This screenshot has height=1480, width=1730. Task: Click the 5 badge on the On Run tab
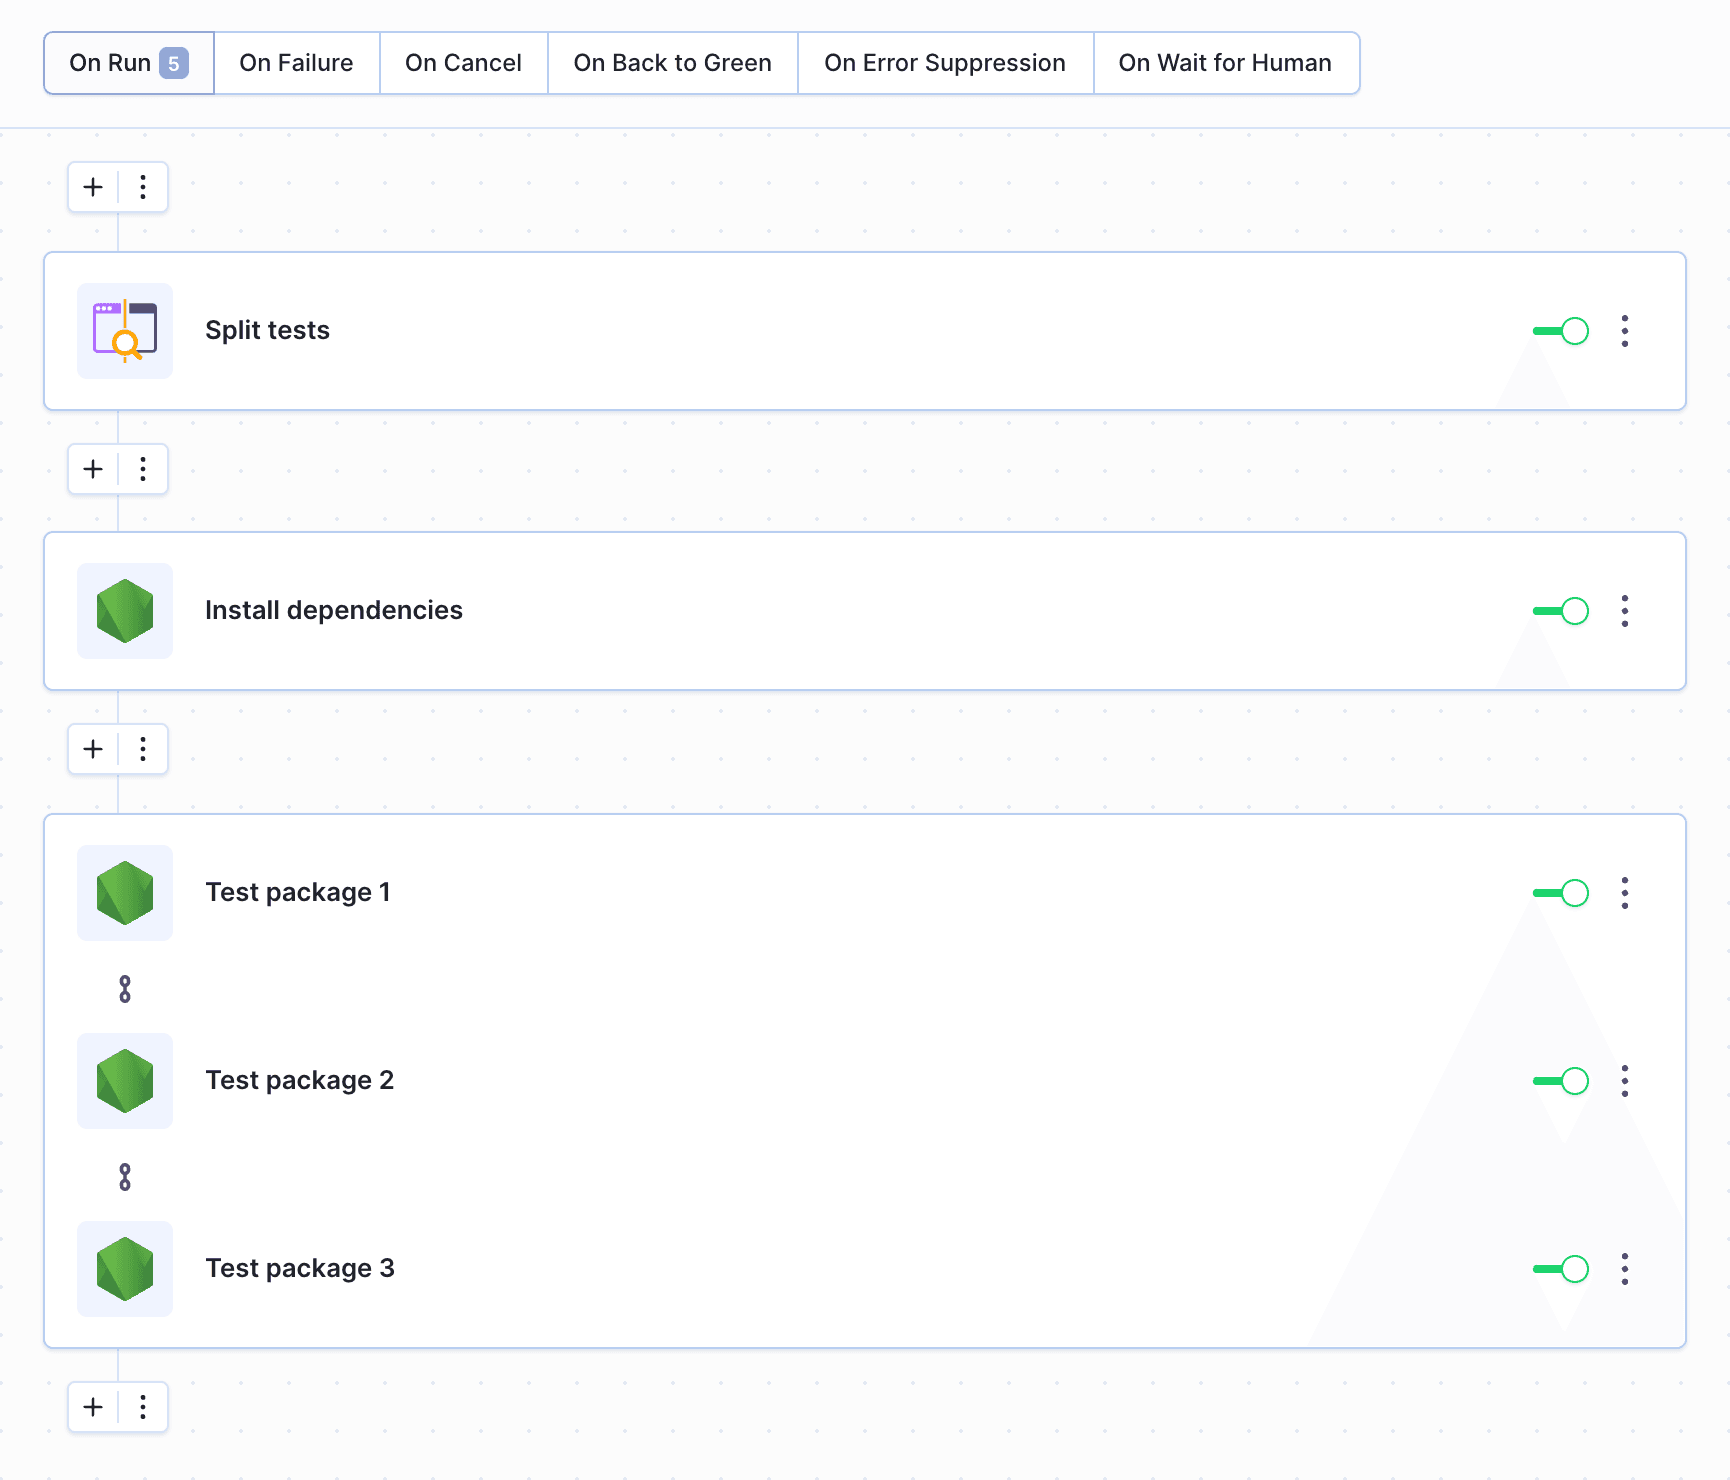pyautogui.click(x=174, y=62)
